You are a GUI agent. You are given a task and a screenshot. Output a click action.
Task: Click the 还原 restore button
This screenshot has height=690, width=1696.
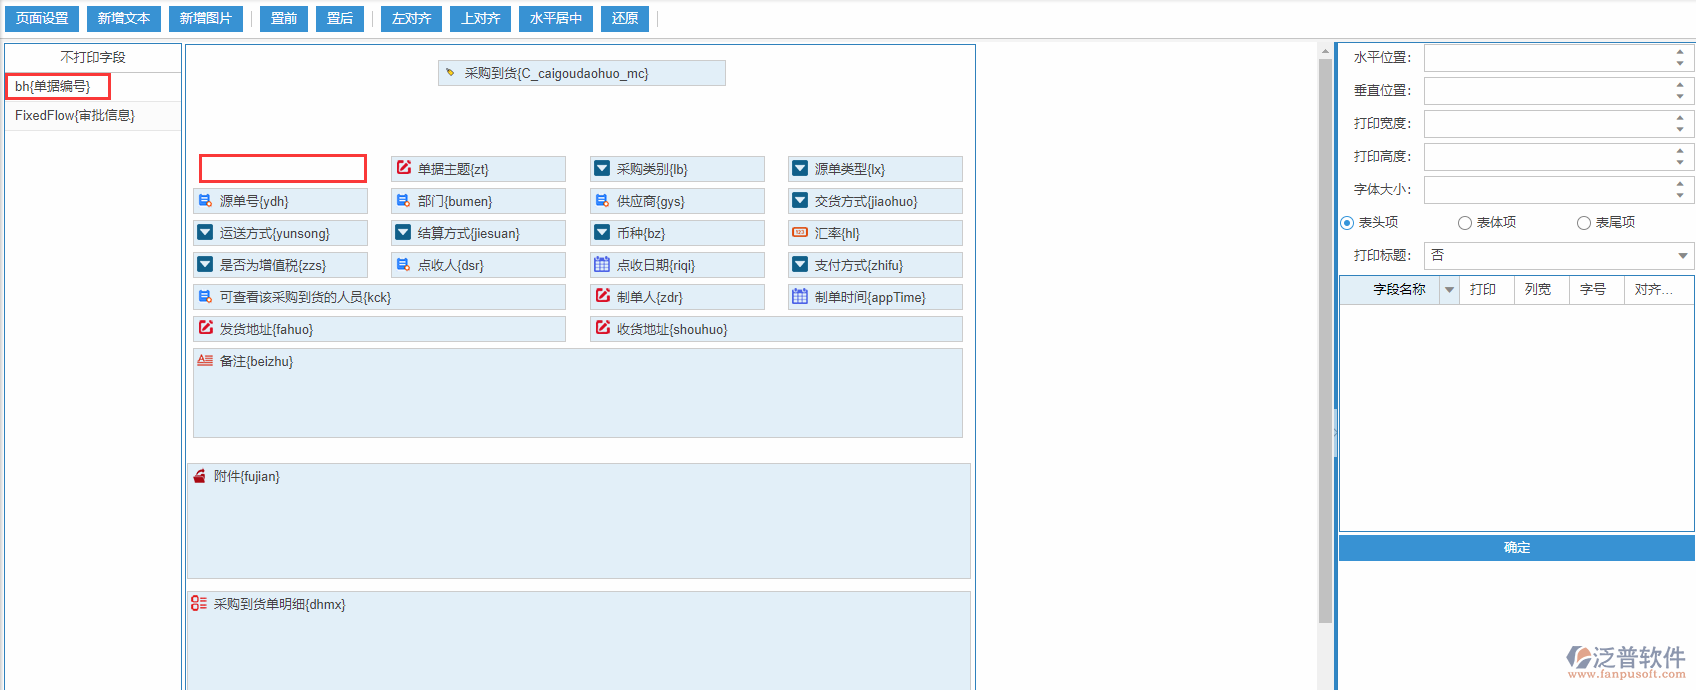point(625,19)
